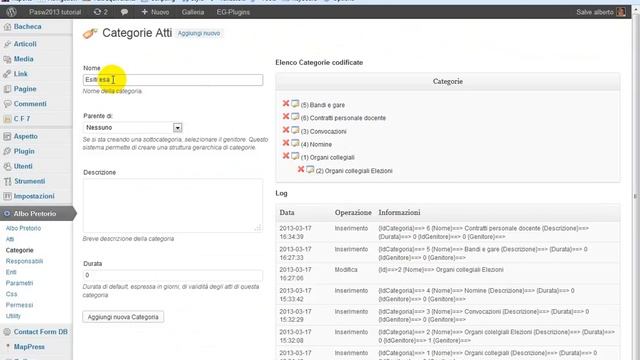Click the Operazione column header
The height and width of the screenshot is (360, 640).
353,213
